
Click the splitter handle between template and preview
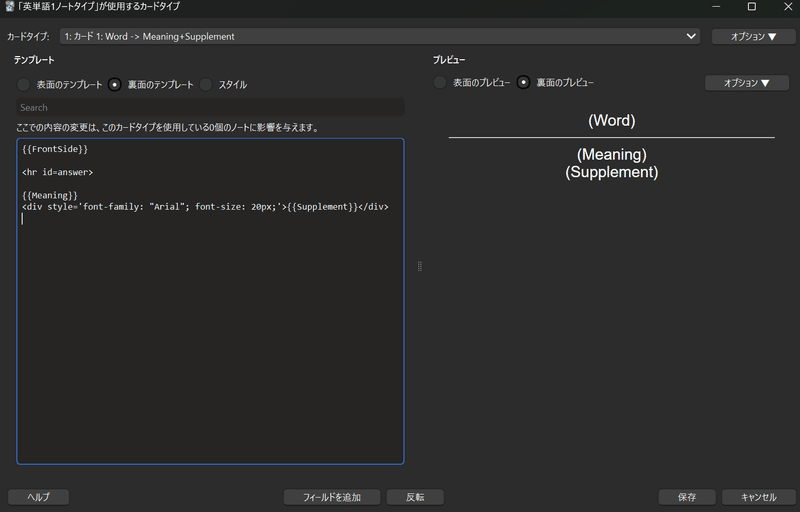click(x=420, y=266)
